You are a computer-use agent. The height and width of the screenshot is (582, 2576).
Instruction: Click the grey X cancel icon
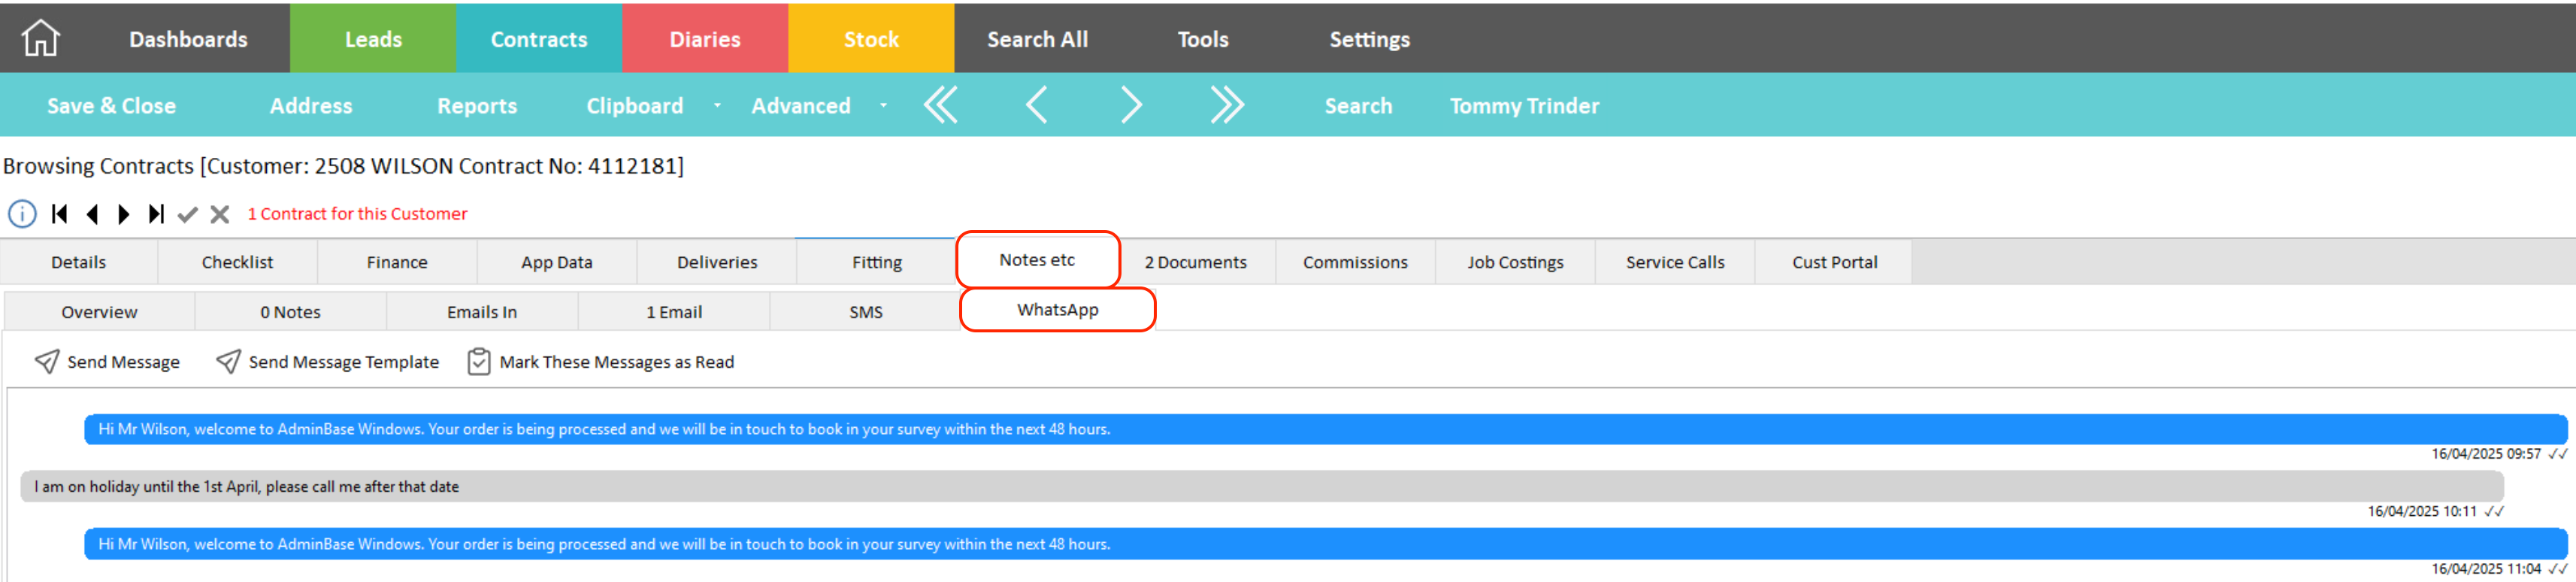[220, 214]
